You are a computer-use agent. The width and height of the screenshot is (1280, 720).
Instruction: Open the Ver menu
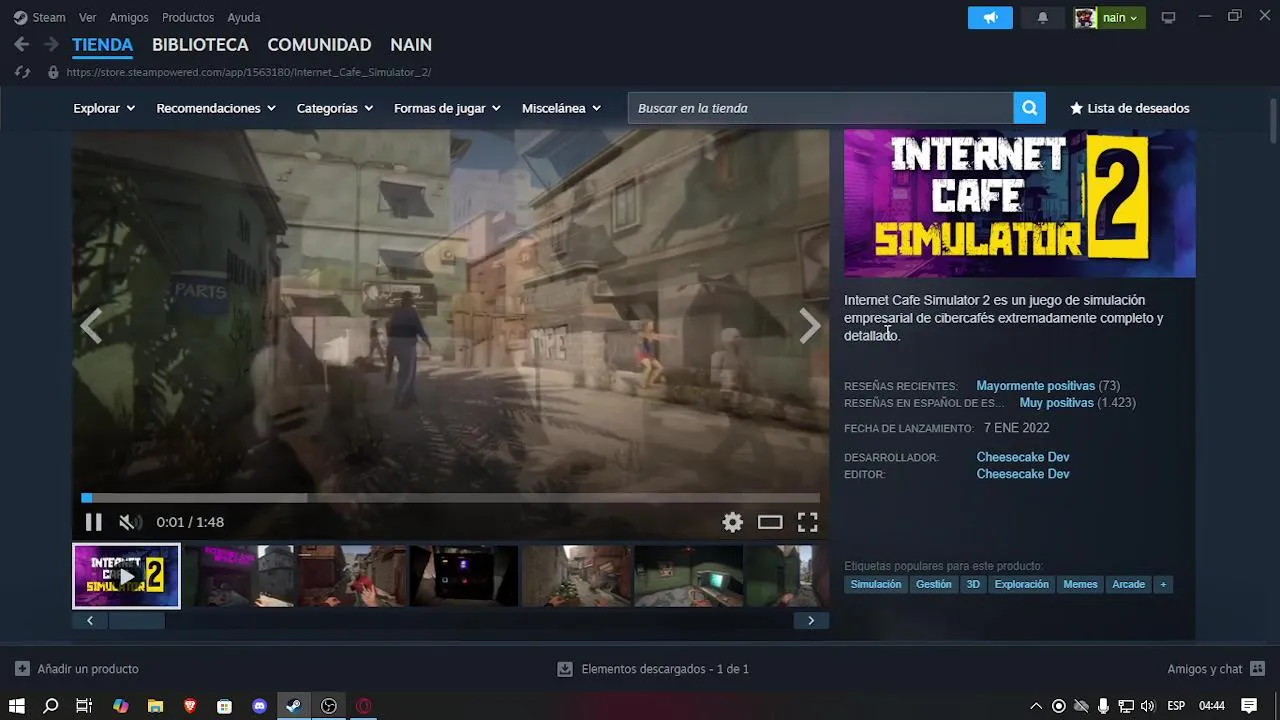click(88, 17)
